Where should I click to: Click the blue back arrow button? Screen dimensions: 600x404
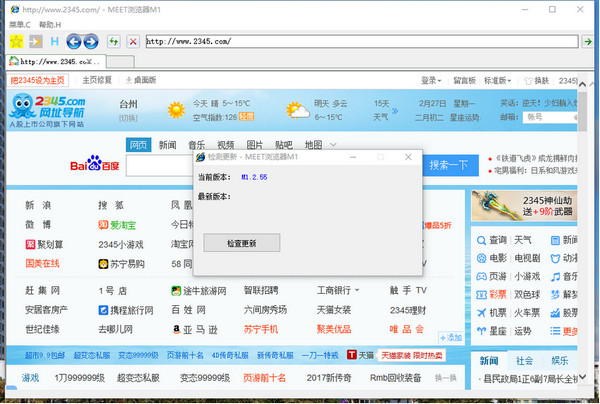click(x=72, y=42)
